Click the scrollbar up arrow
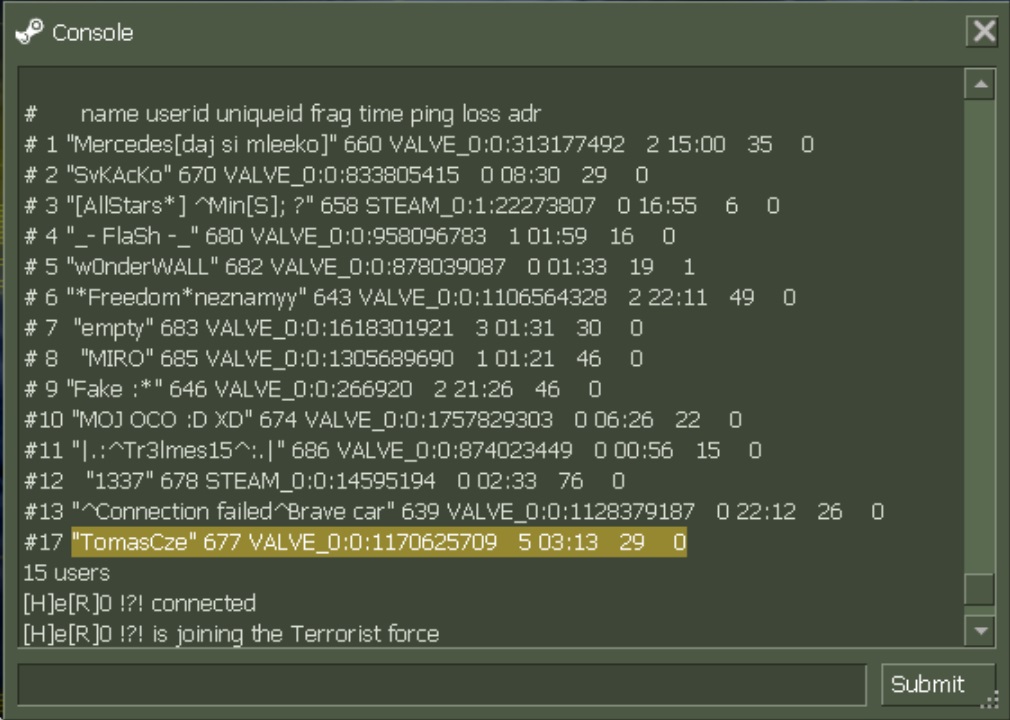The width and height of the screenshot is (1010, 720). pos(979,86)
